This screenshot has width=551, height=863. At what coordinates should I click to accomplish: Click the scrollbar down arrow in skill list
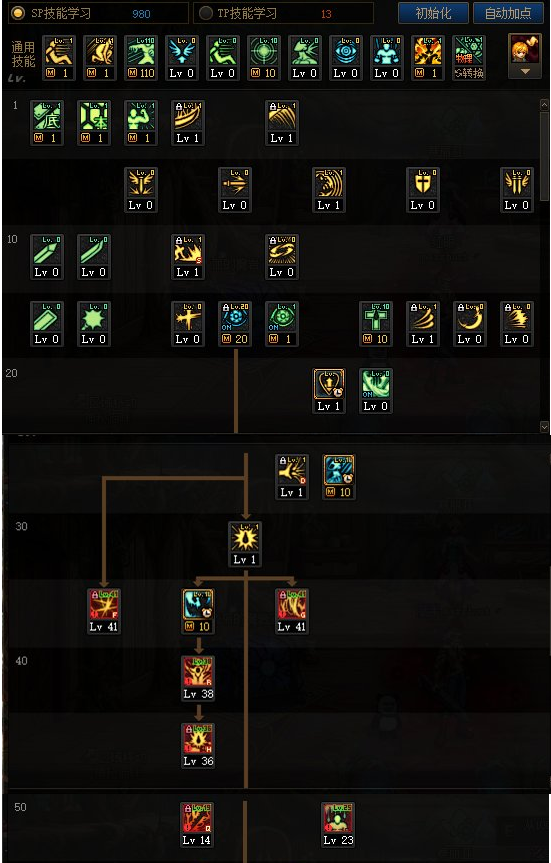544,427
